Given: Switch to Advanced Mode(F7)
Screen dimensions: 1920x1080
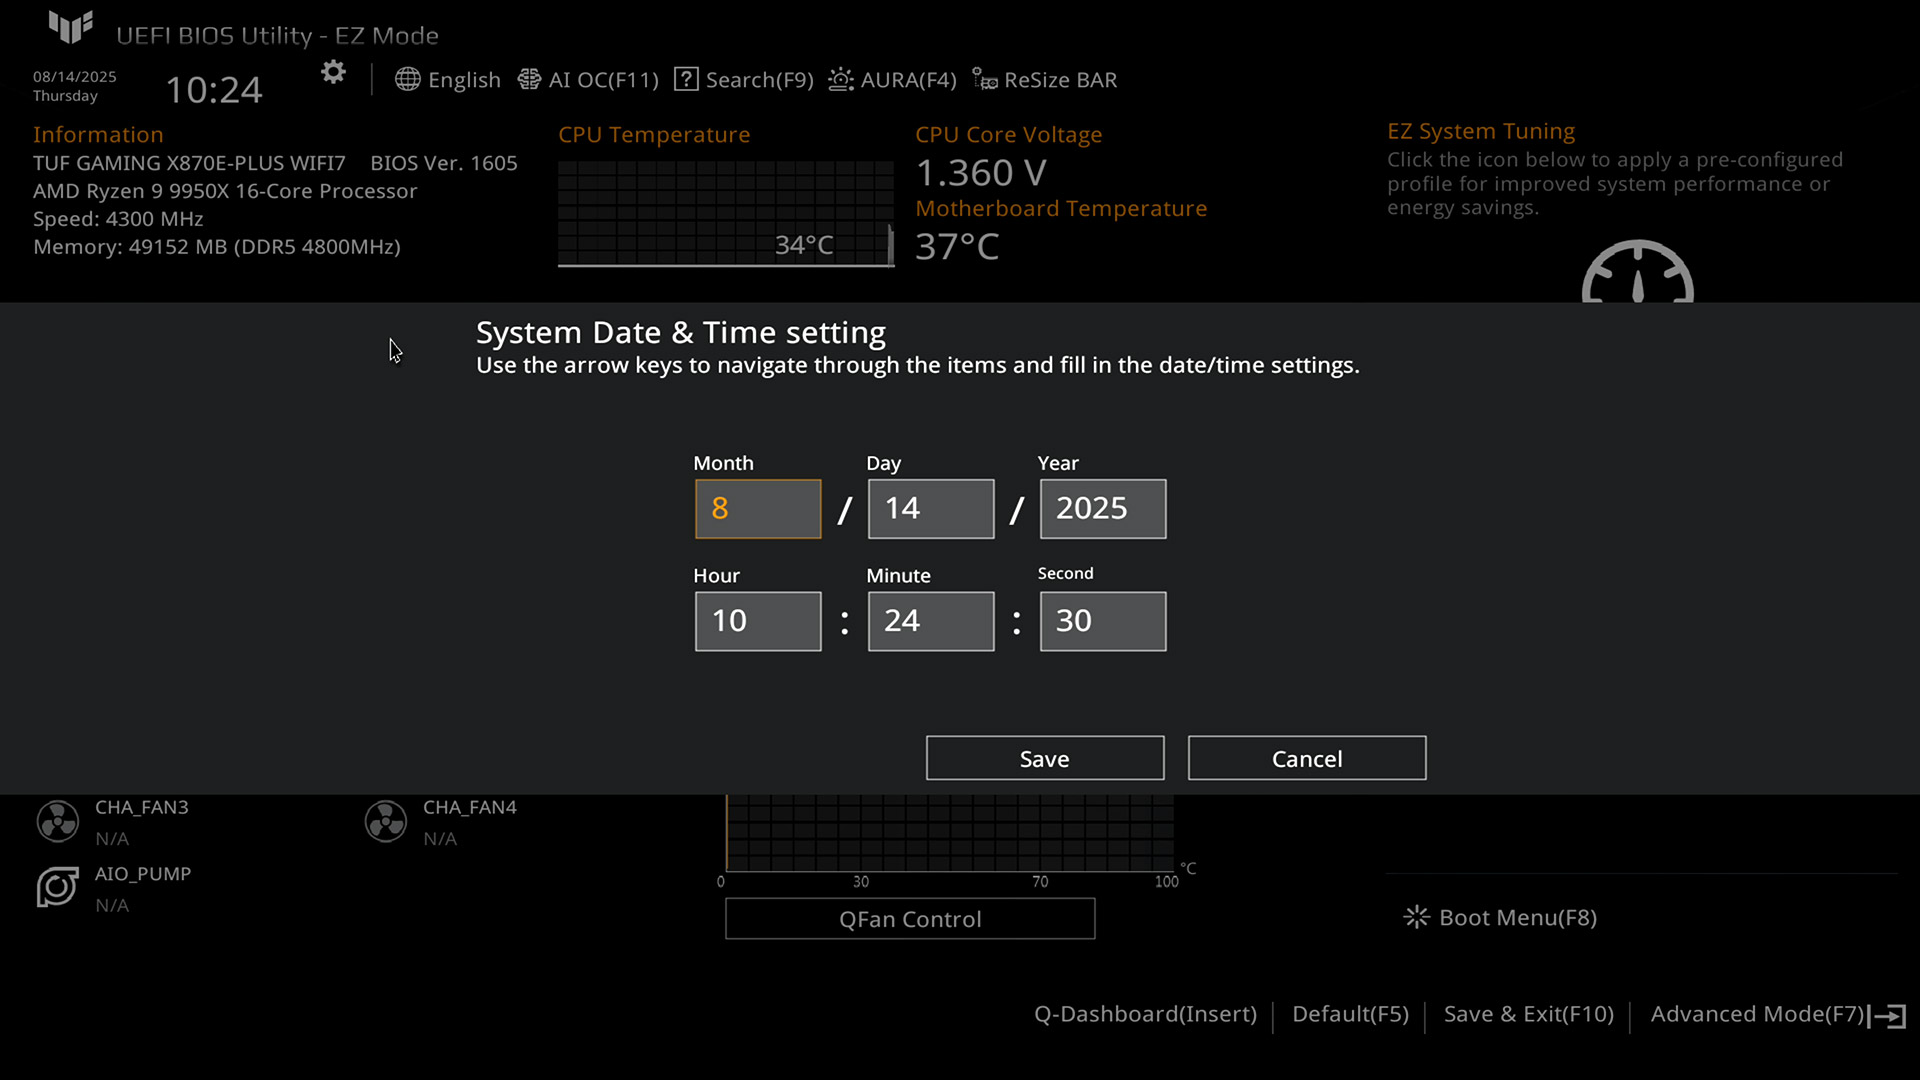Looking at the screenshot, I should (1757, 1015).
